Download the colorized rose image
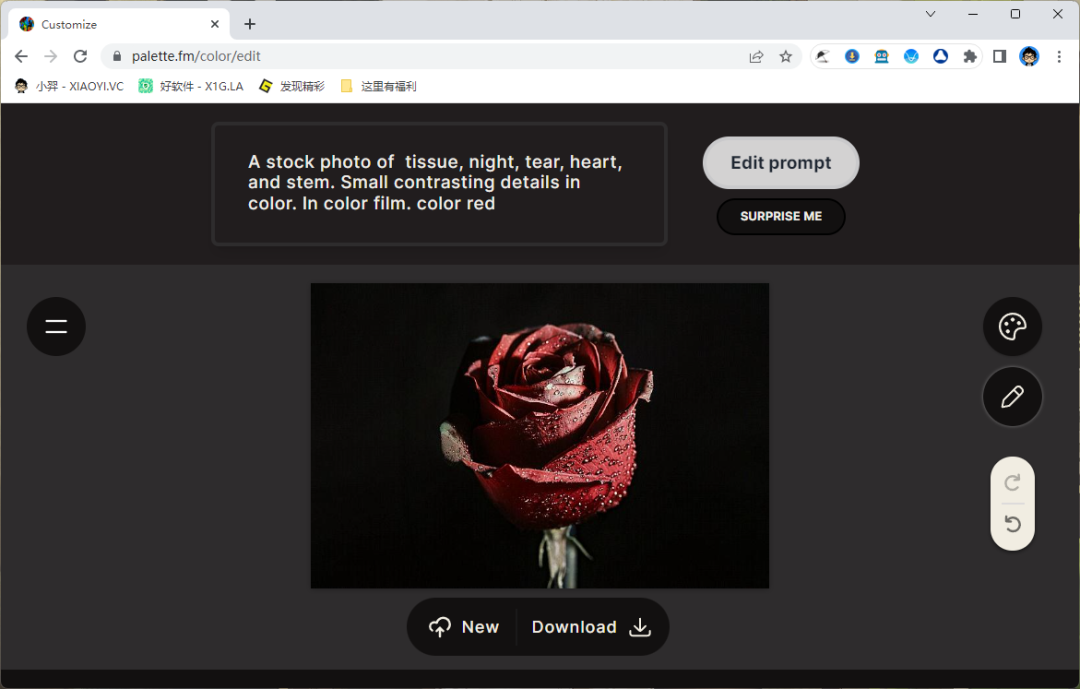Viewport: 1080px width, 689px height. (590, 627)
